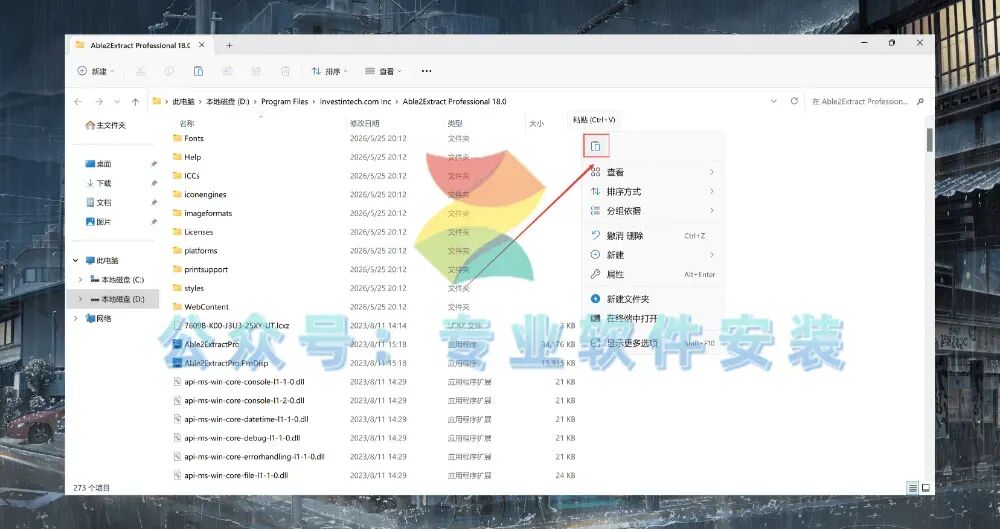1000x529 pixels.
Task: Sort by Size column header
Action: tap(536, 123)
